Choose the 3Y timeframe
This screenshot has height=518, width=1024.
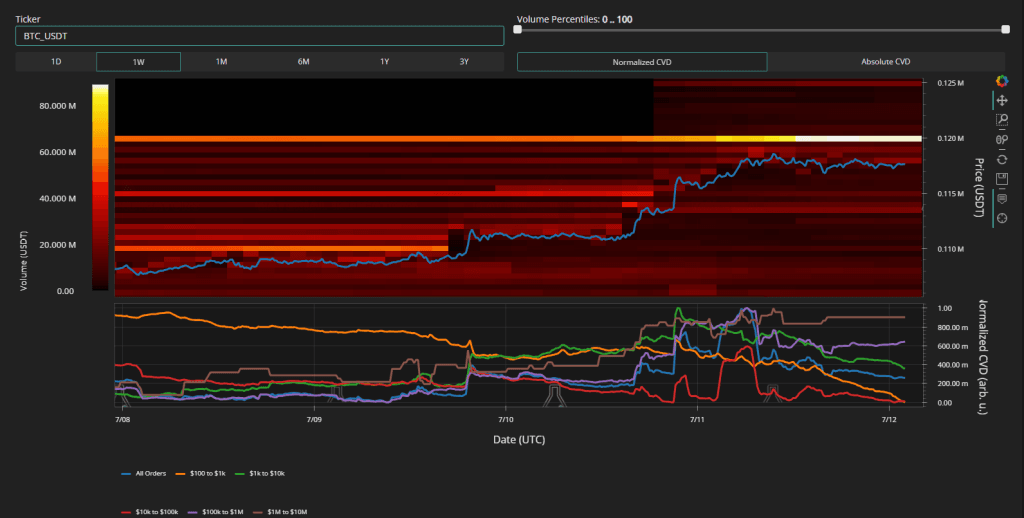(x=464, y=61)
